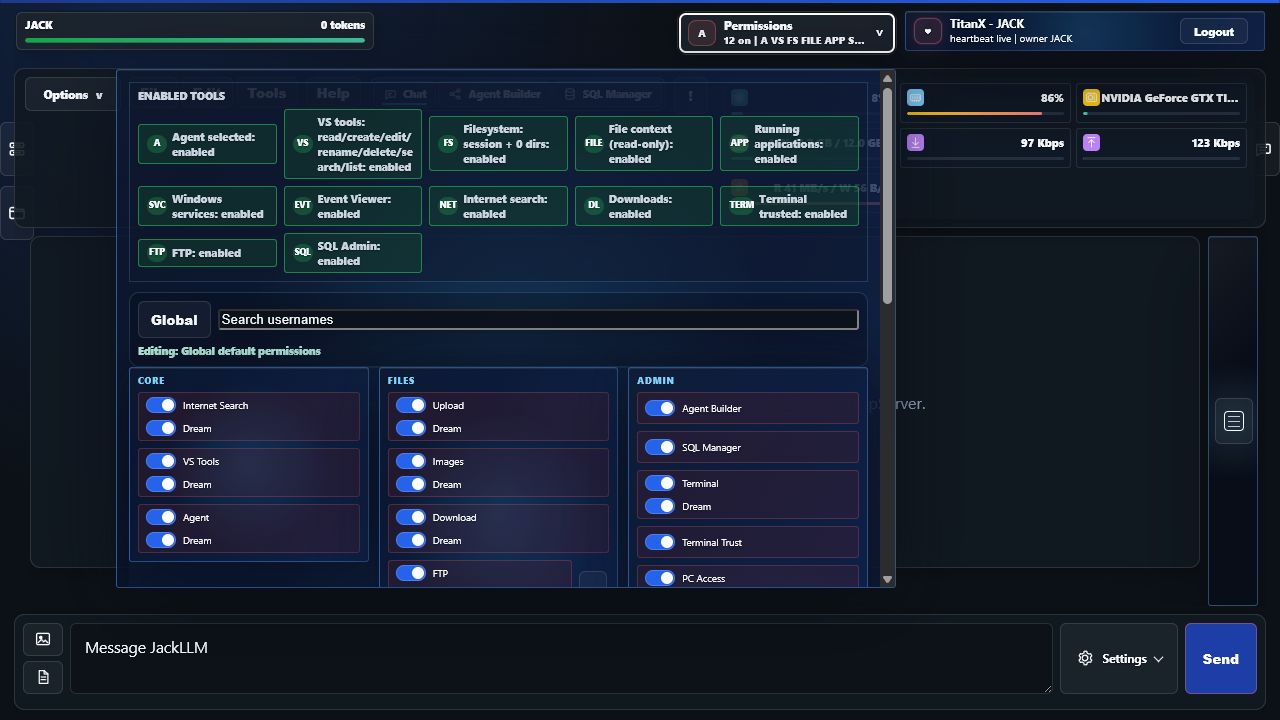Toggle the Images permission switch

point(411,461)
